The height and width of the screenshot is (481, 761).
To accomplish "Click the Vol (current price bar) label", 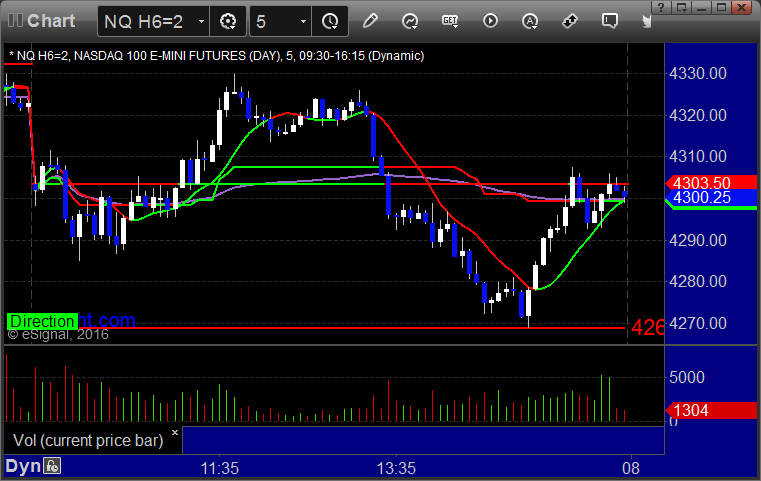I will coord(88,440).
